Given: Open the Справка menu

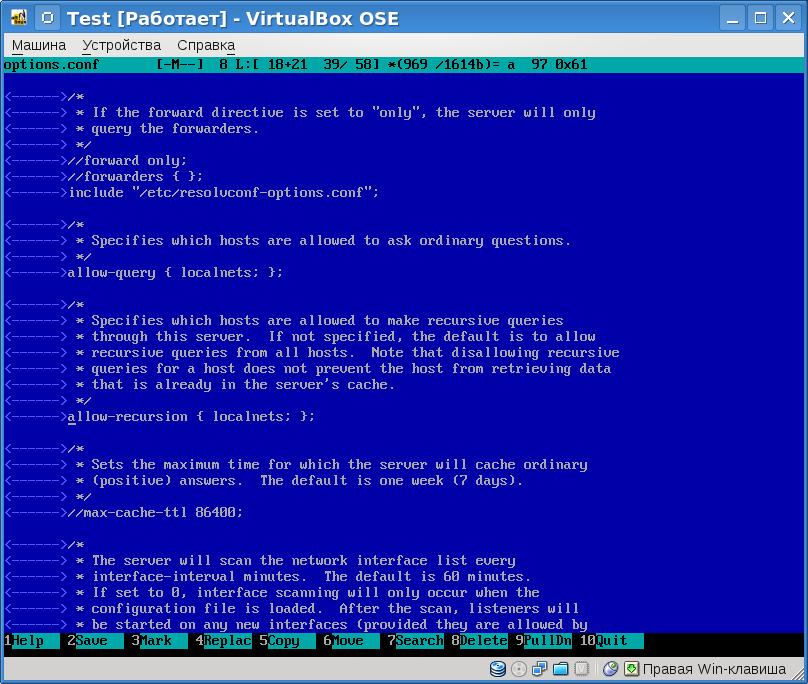Looking at the screenshot, I should click(206, 45).
